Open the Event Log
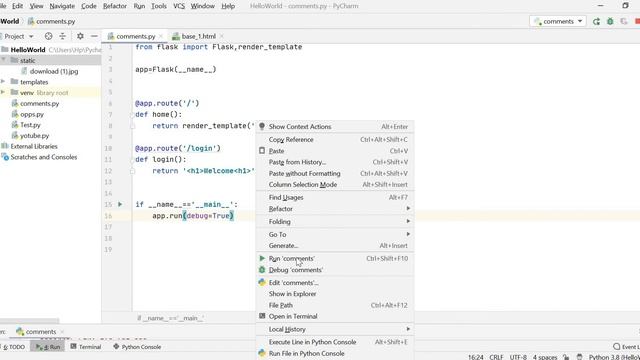This screenshot has width=640, height=360. (x=627, y=347)
